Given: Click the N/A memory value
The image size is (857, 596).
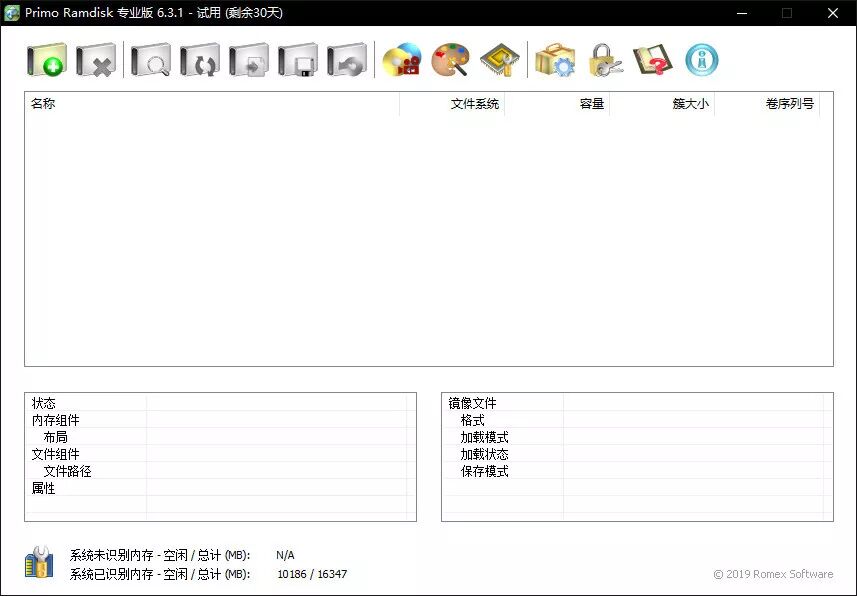Looking at the screenshot, I should click(x=285, y=556).
